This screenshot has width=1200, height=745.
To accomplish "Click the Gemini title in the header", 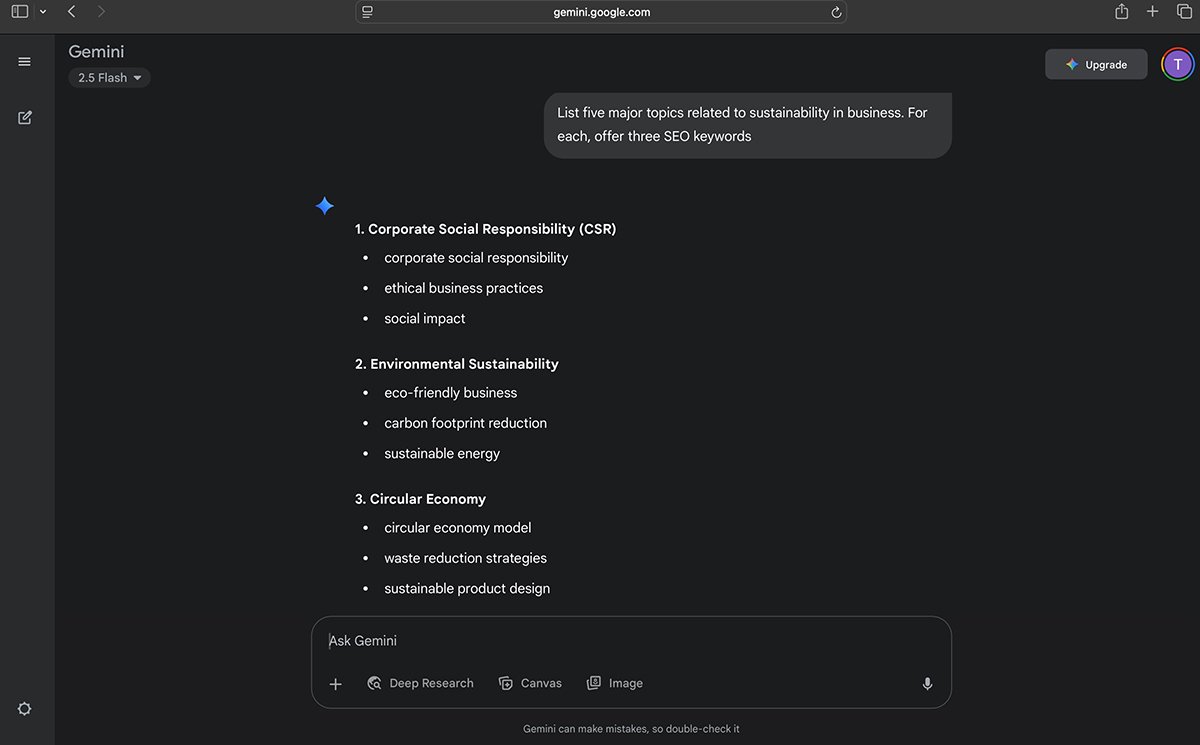I will (96, 51).
